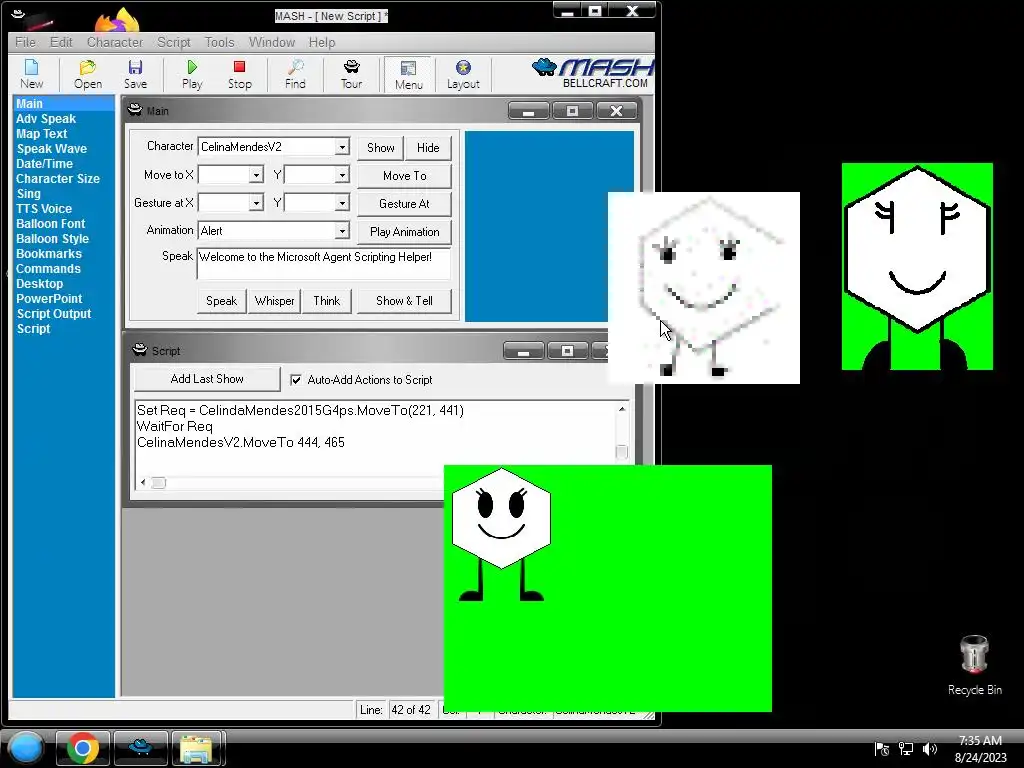Select the MASH taskbar button
Viewport: 1024px width, 768px height.
click(140, 748)
